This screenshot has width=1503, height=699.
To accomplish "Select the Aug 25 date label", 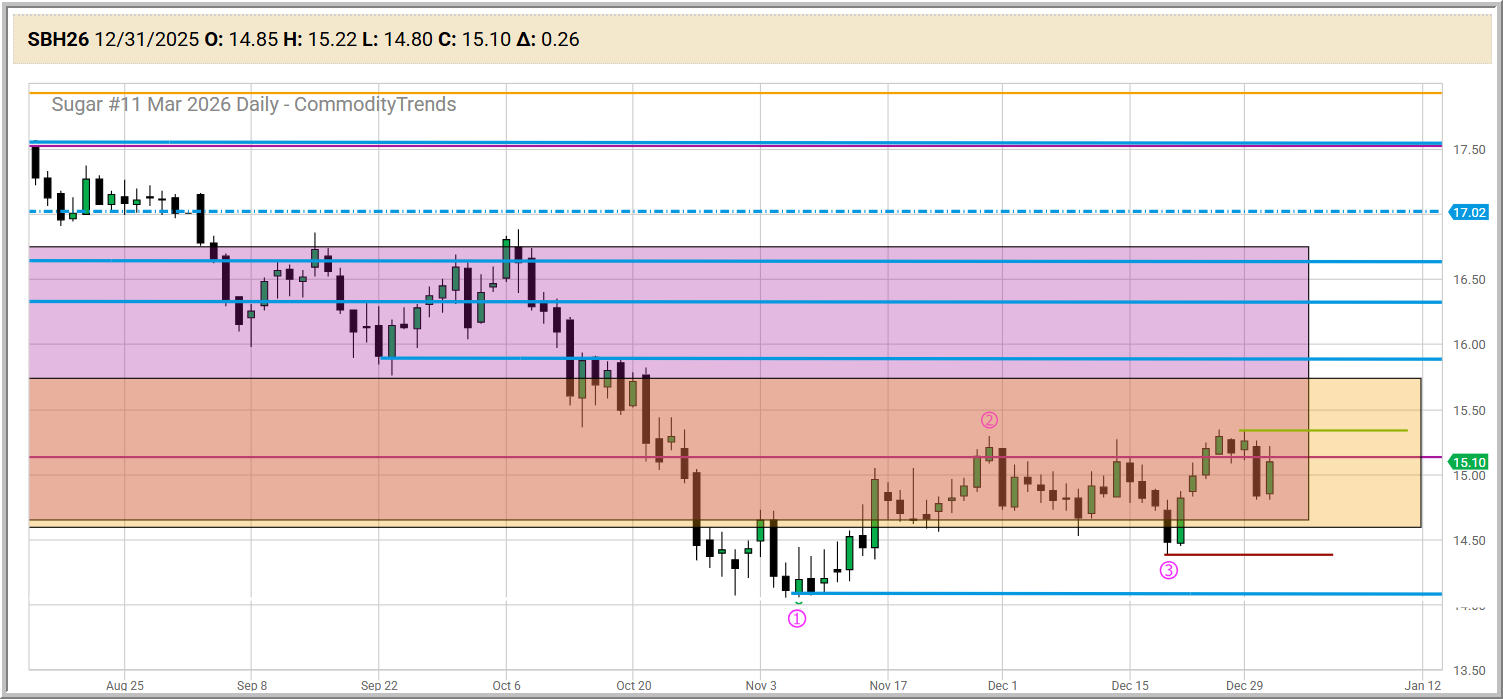I will point(124,686).
